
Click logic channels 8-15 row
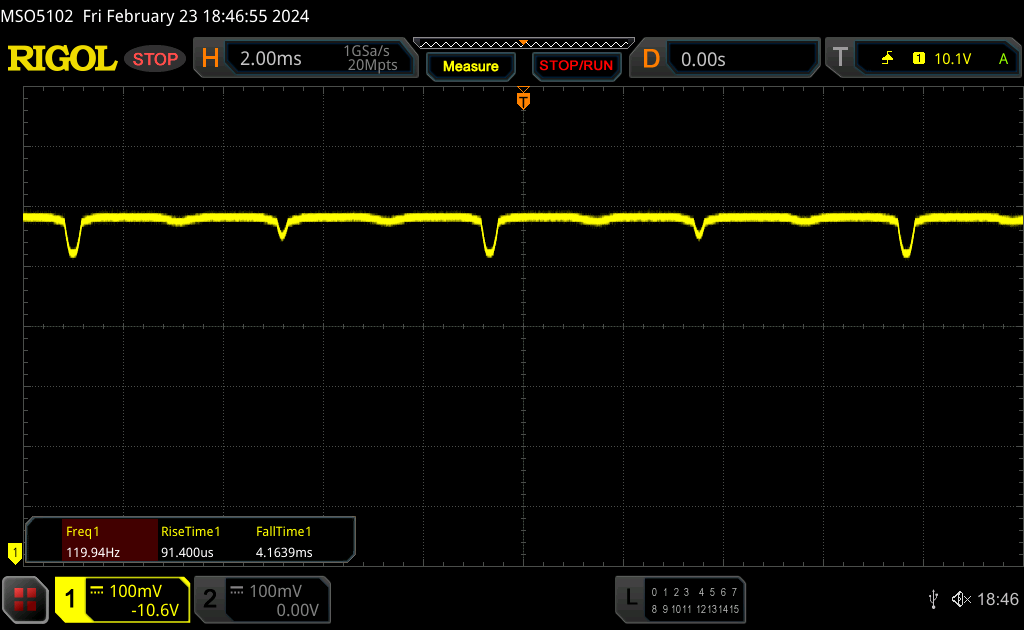click(694, 609)
